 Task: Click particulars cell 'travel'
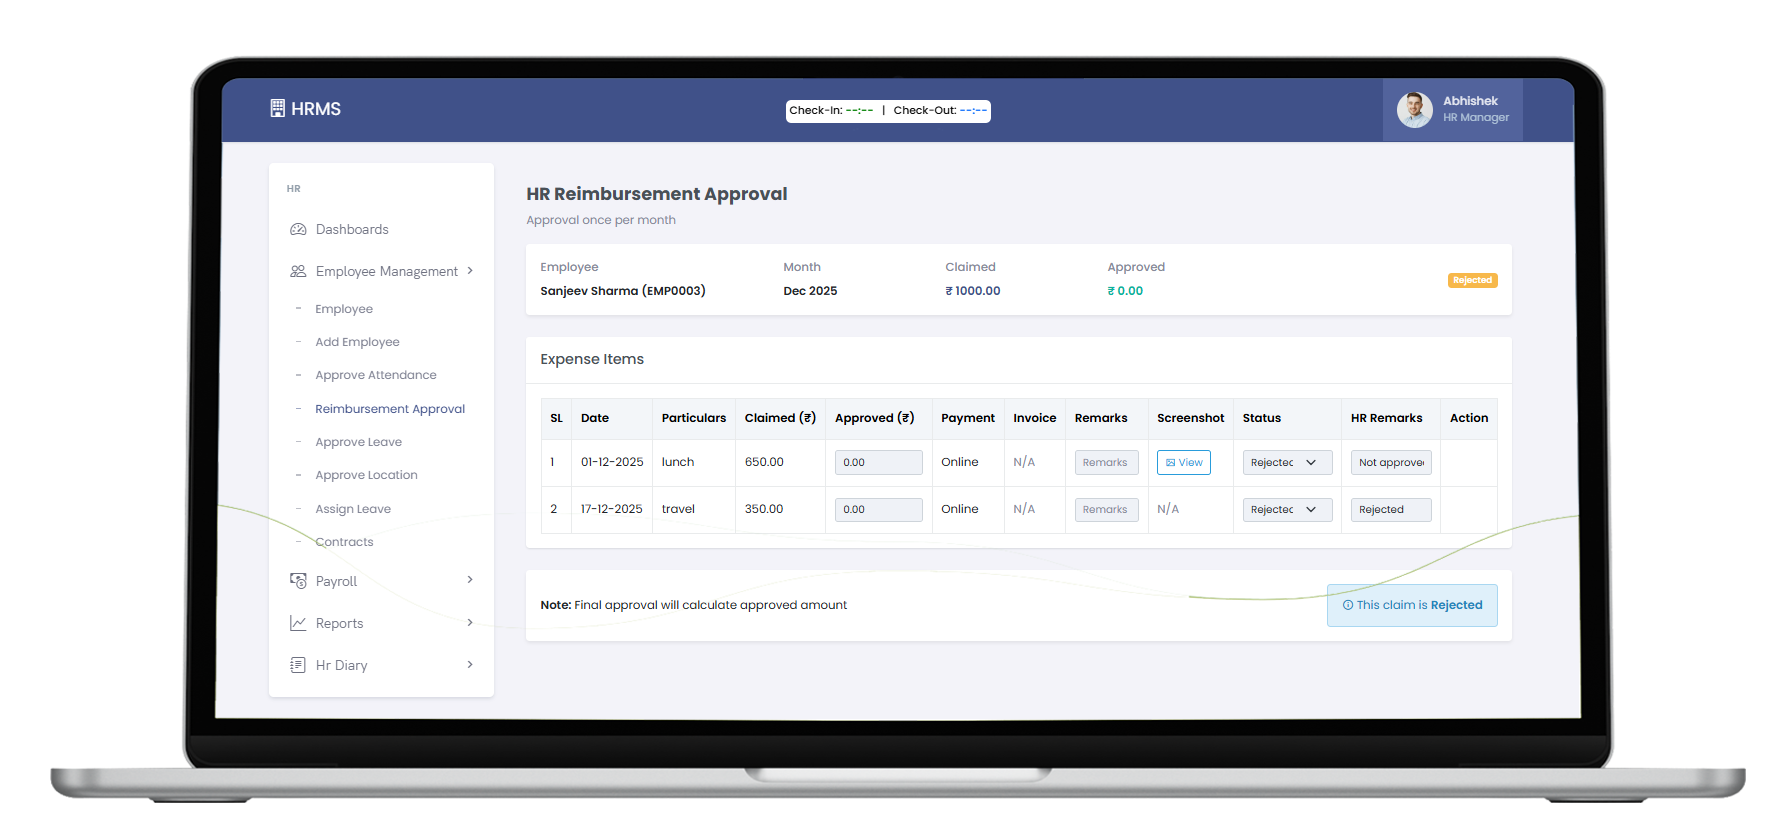(x=678, y=509)
